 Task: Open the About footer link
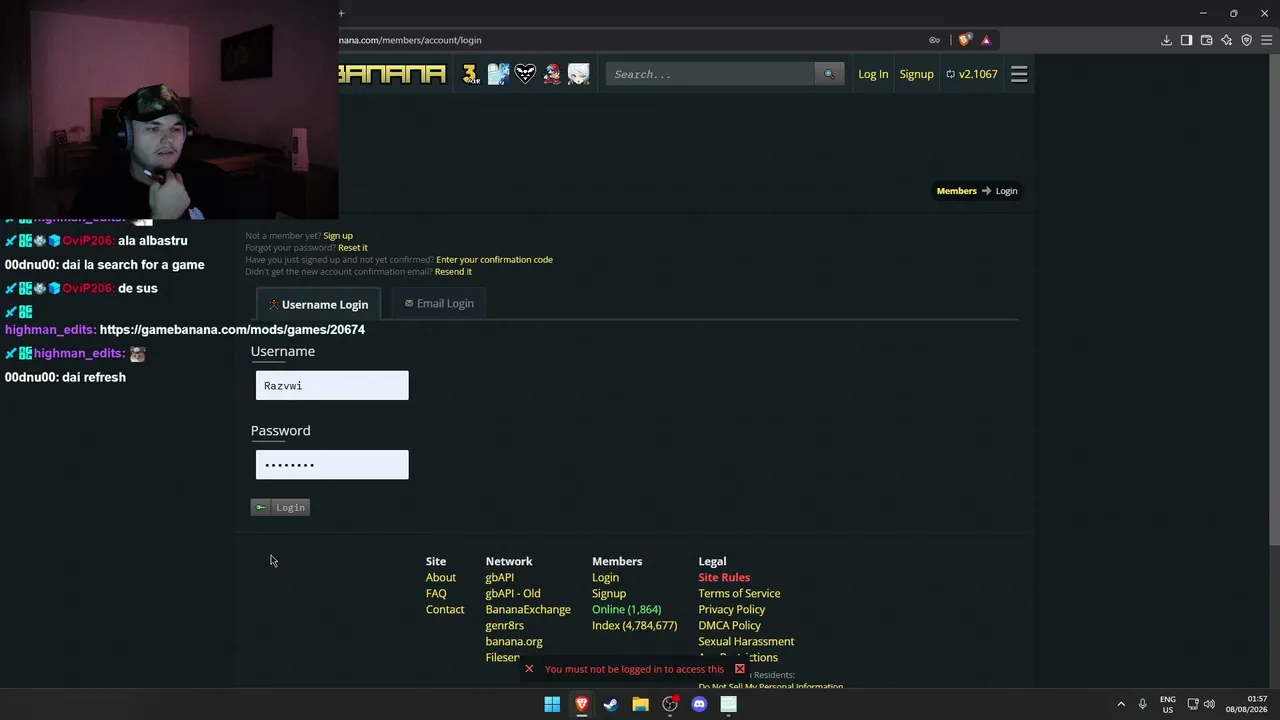point(440,577)
